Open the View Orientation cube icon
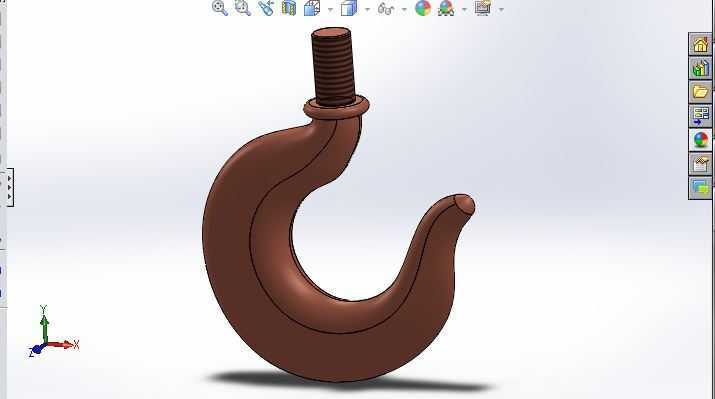This screenshot has height=399, width=715. (312, 8)
